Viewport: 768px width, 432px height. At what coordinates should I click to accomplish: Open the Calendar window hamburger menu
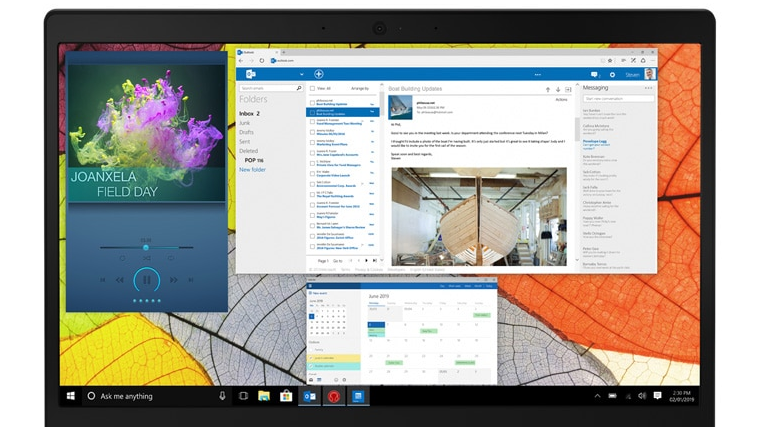[311, 287]
